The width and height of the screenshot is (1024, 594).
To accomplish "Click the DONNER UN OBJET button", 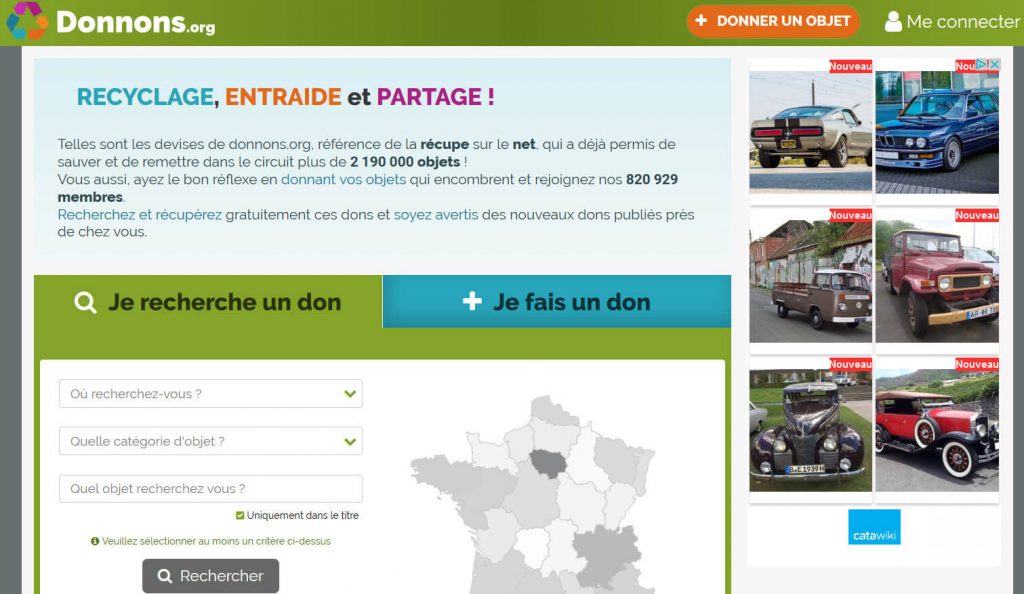I will tap(773, 21).
